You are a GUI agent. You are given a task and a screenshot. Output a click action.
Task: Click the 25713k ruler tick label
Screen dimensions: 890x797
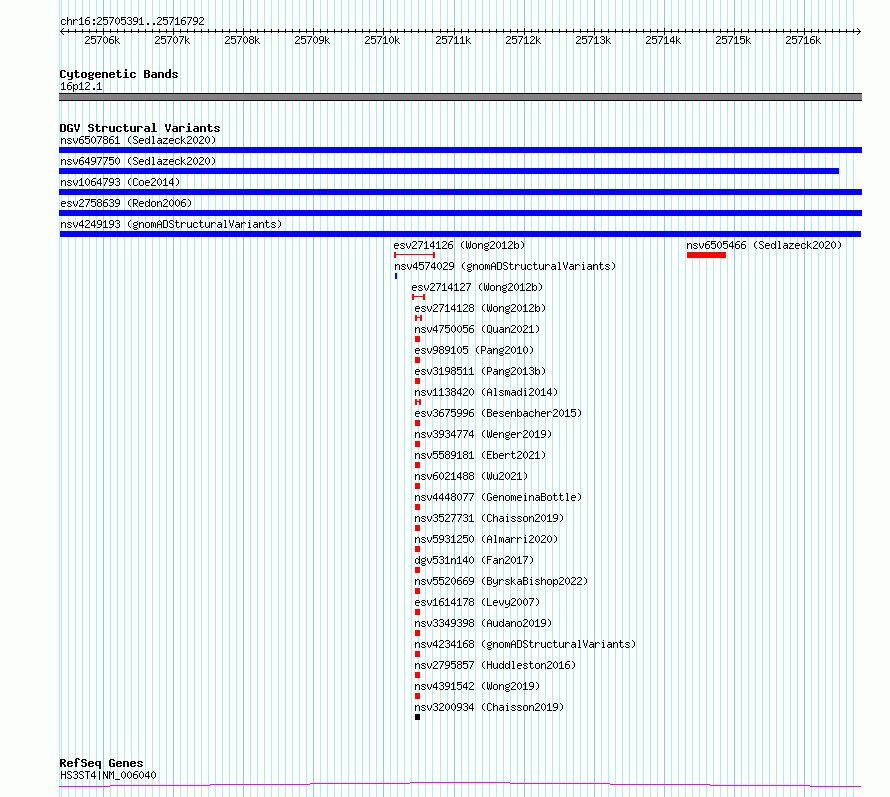coord(593,40)
